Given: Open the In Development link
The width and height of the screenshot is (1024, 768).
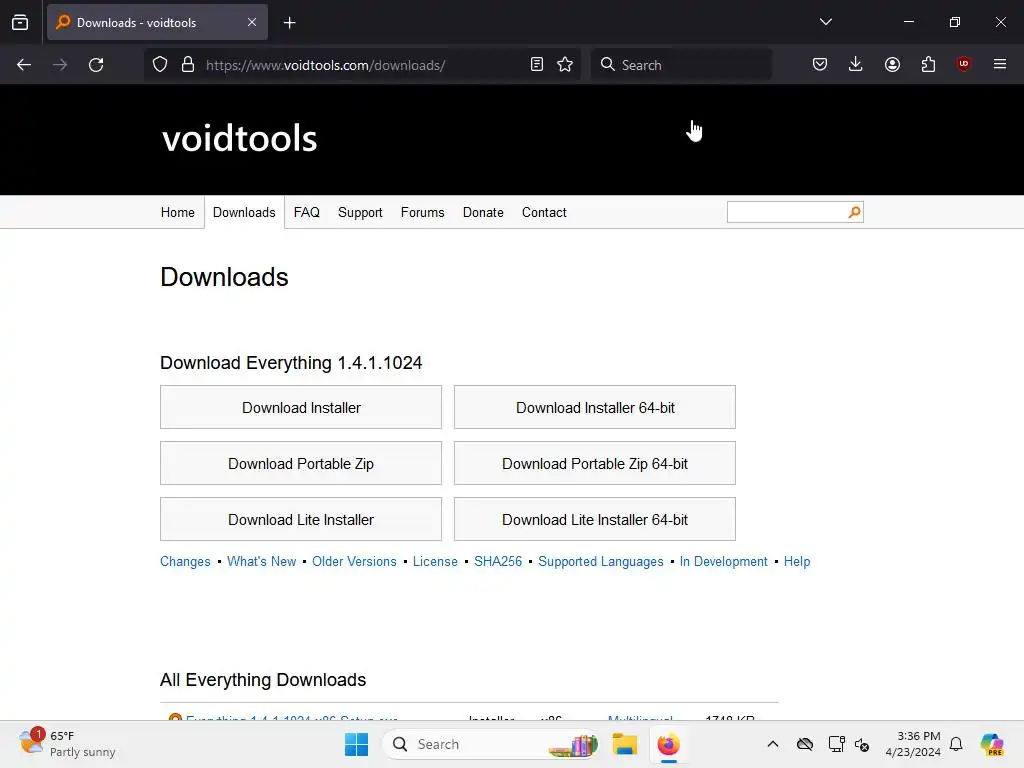Looking at the screenshot, I should [724, 562].
